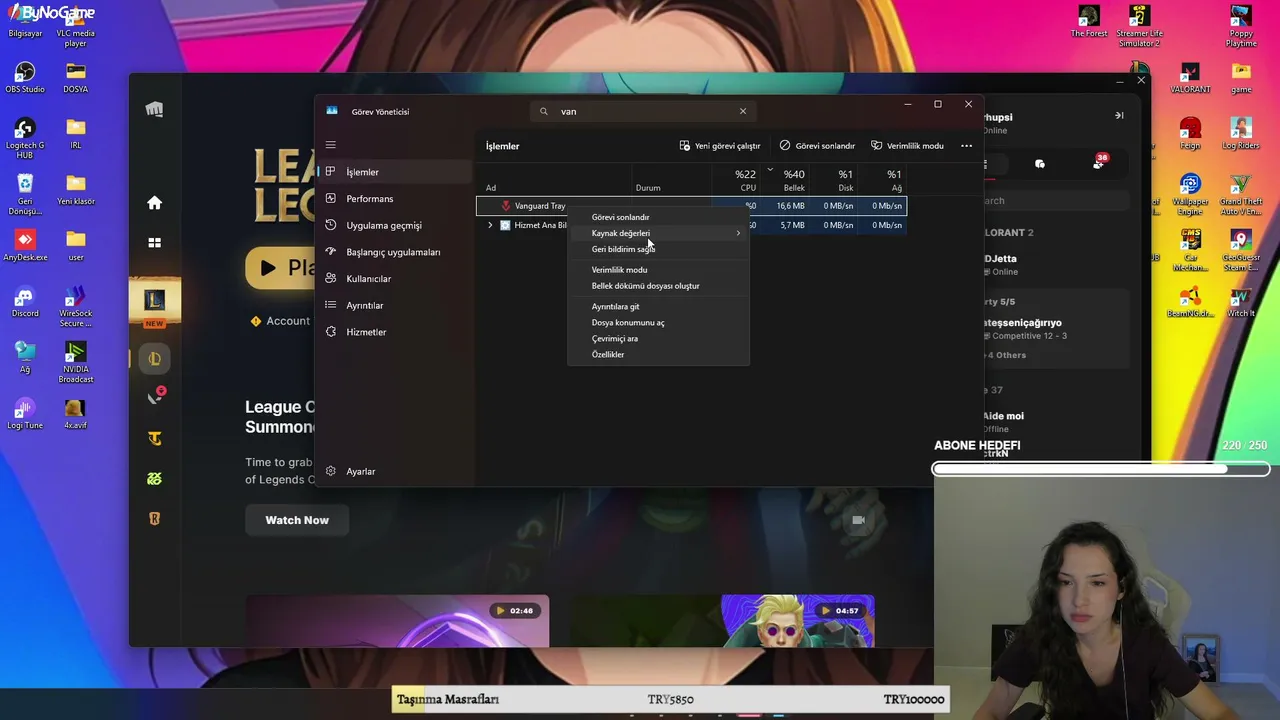Image resolution: width=1280 pixels, height=720 pixels.
Task: Switch to Başlangıç uygulamaları tab
Action: (x=395, y=252)
